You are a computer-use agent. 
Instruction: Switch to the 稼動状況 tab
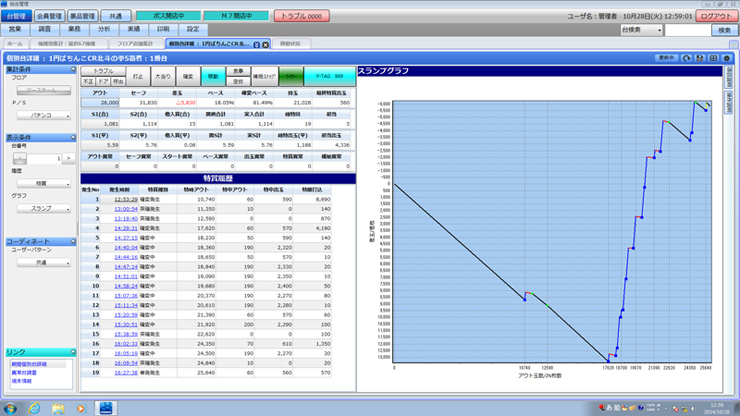(290, 44)
